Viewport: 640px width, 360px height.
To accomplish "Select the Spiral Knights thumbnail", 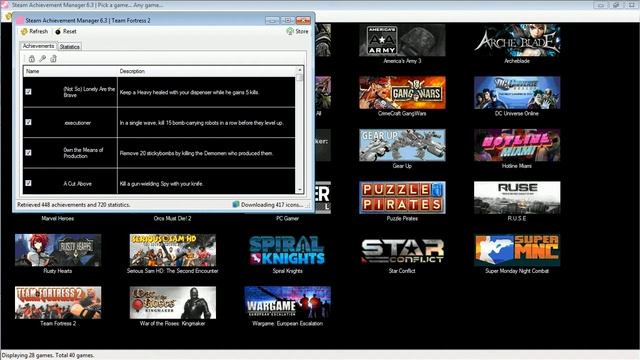I will coord(287,250).
